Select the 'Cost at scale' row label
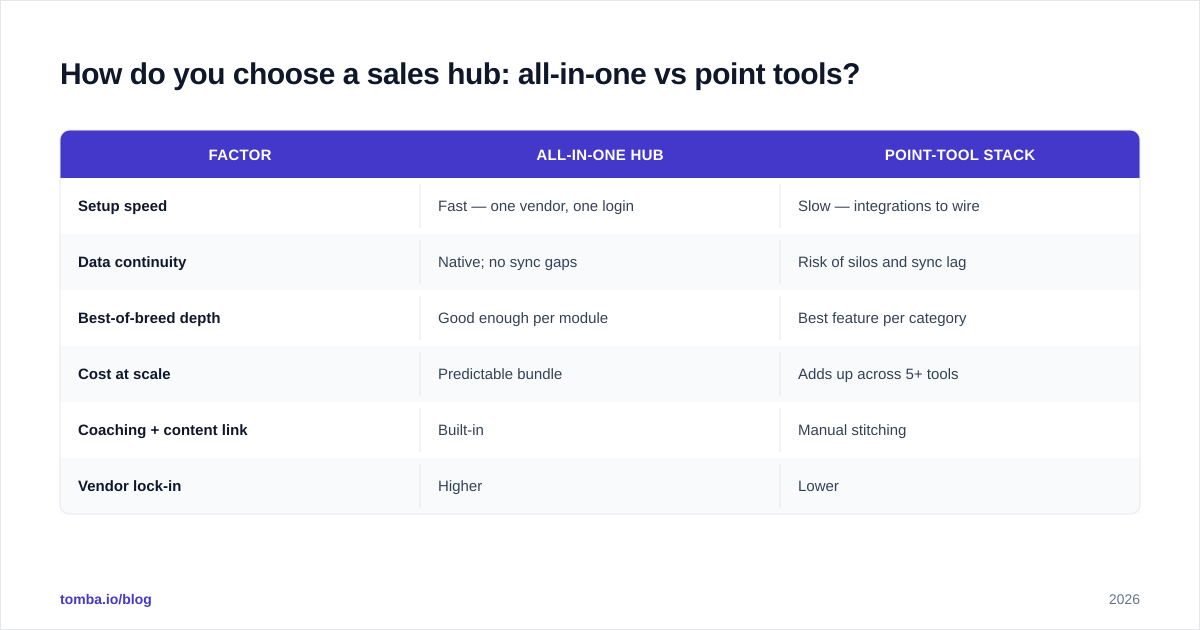 [x=124, y=374]
